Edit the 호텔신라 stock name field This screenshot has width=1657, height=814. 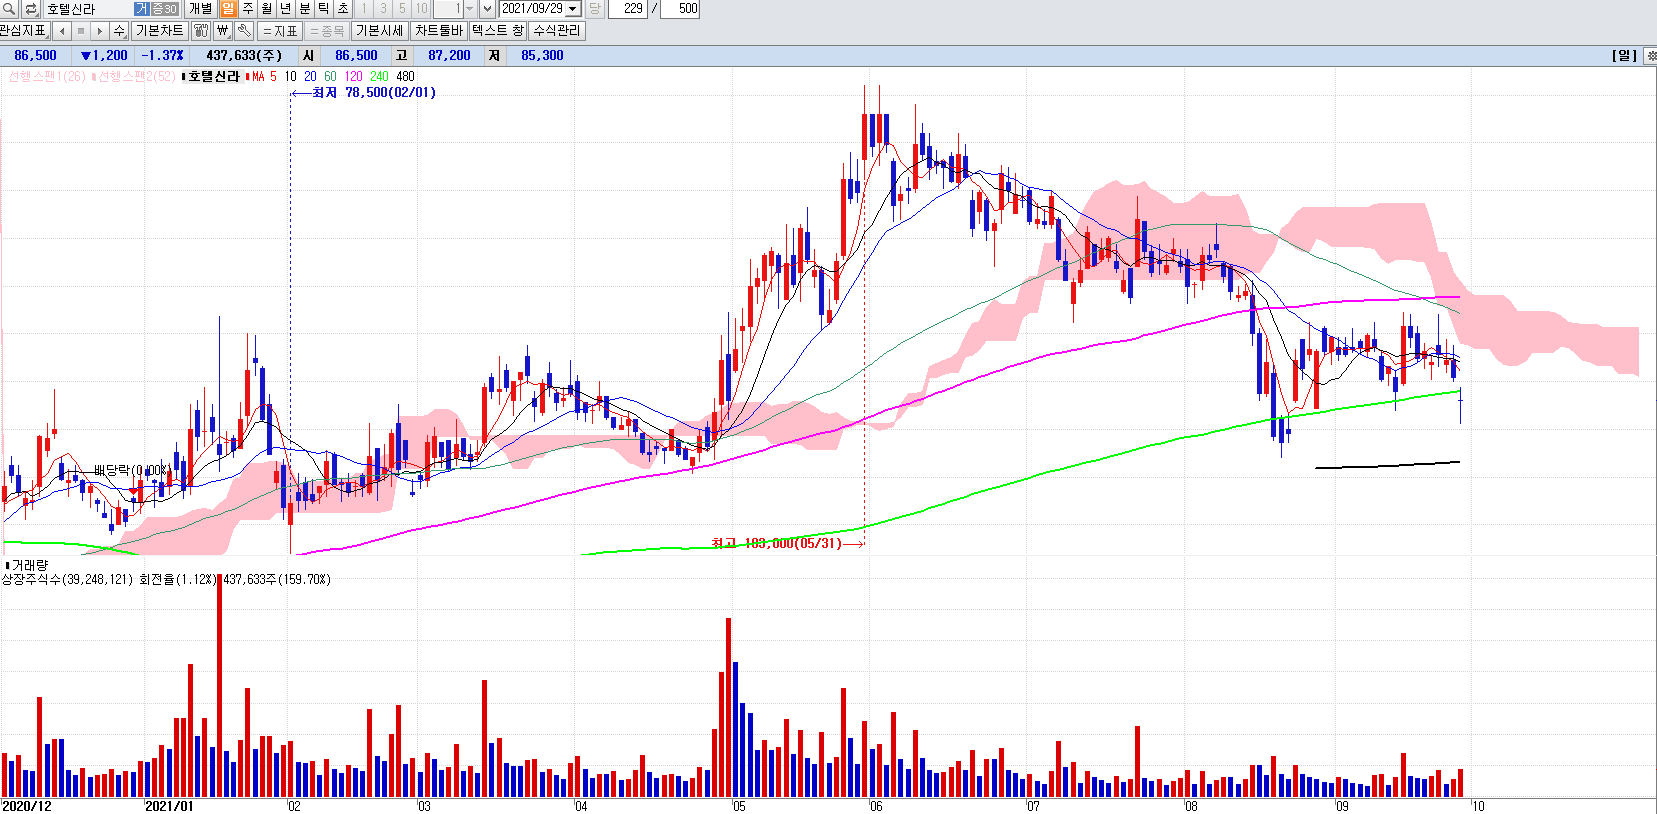(x=88, y=9)
